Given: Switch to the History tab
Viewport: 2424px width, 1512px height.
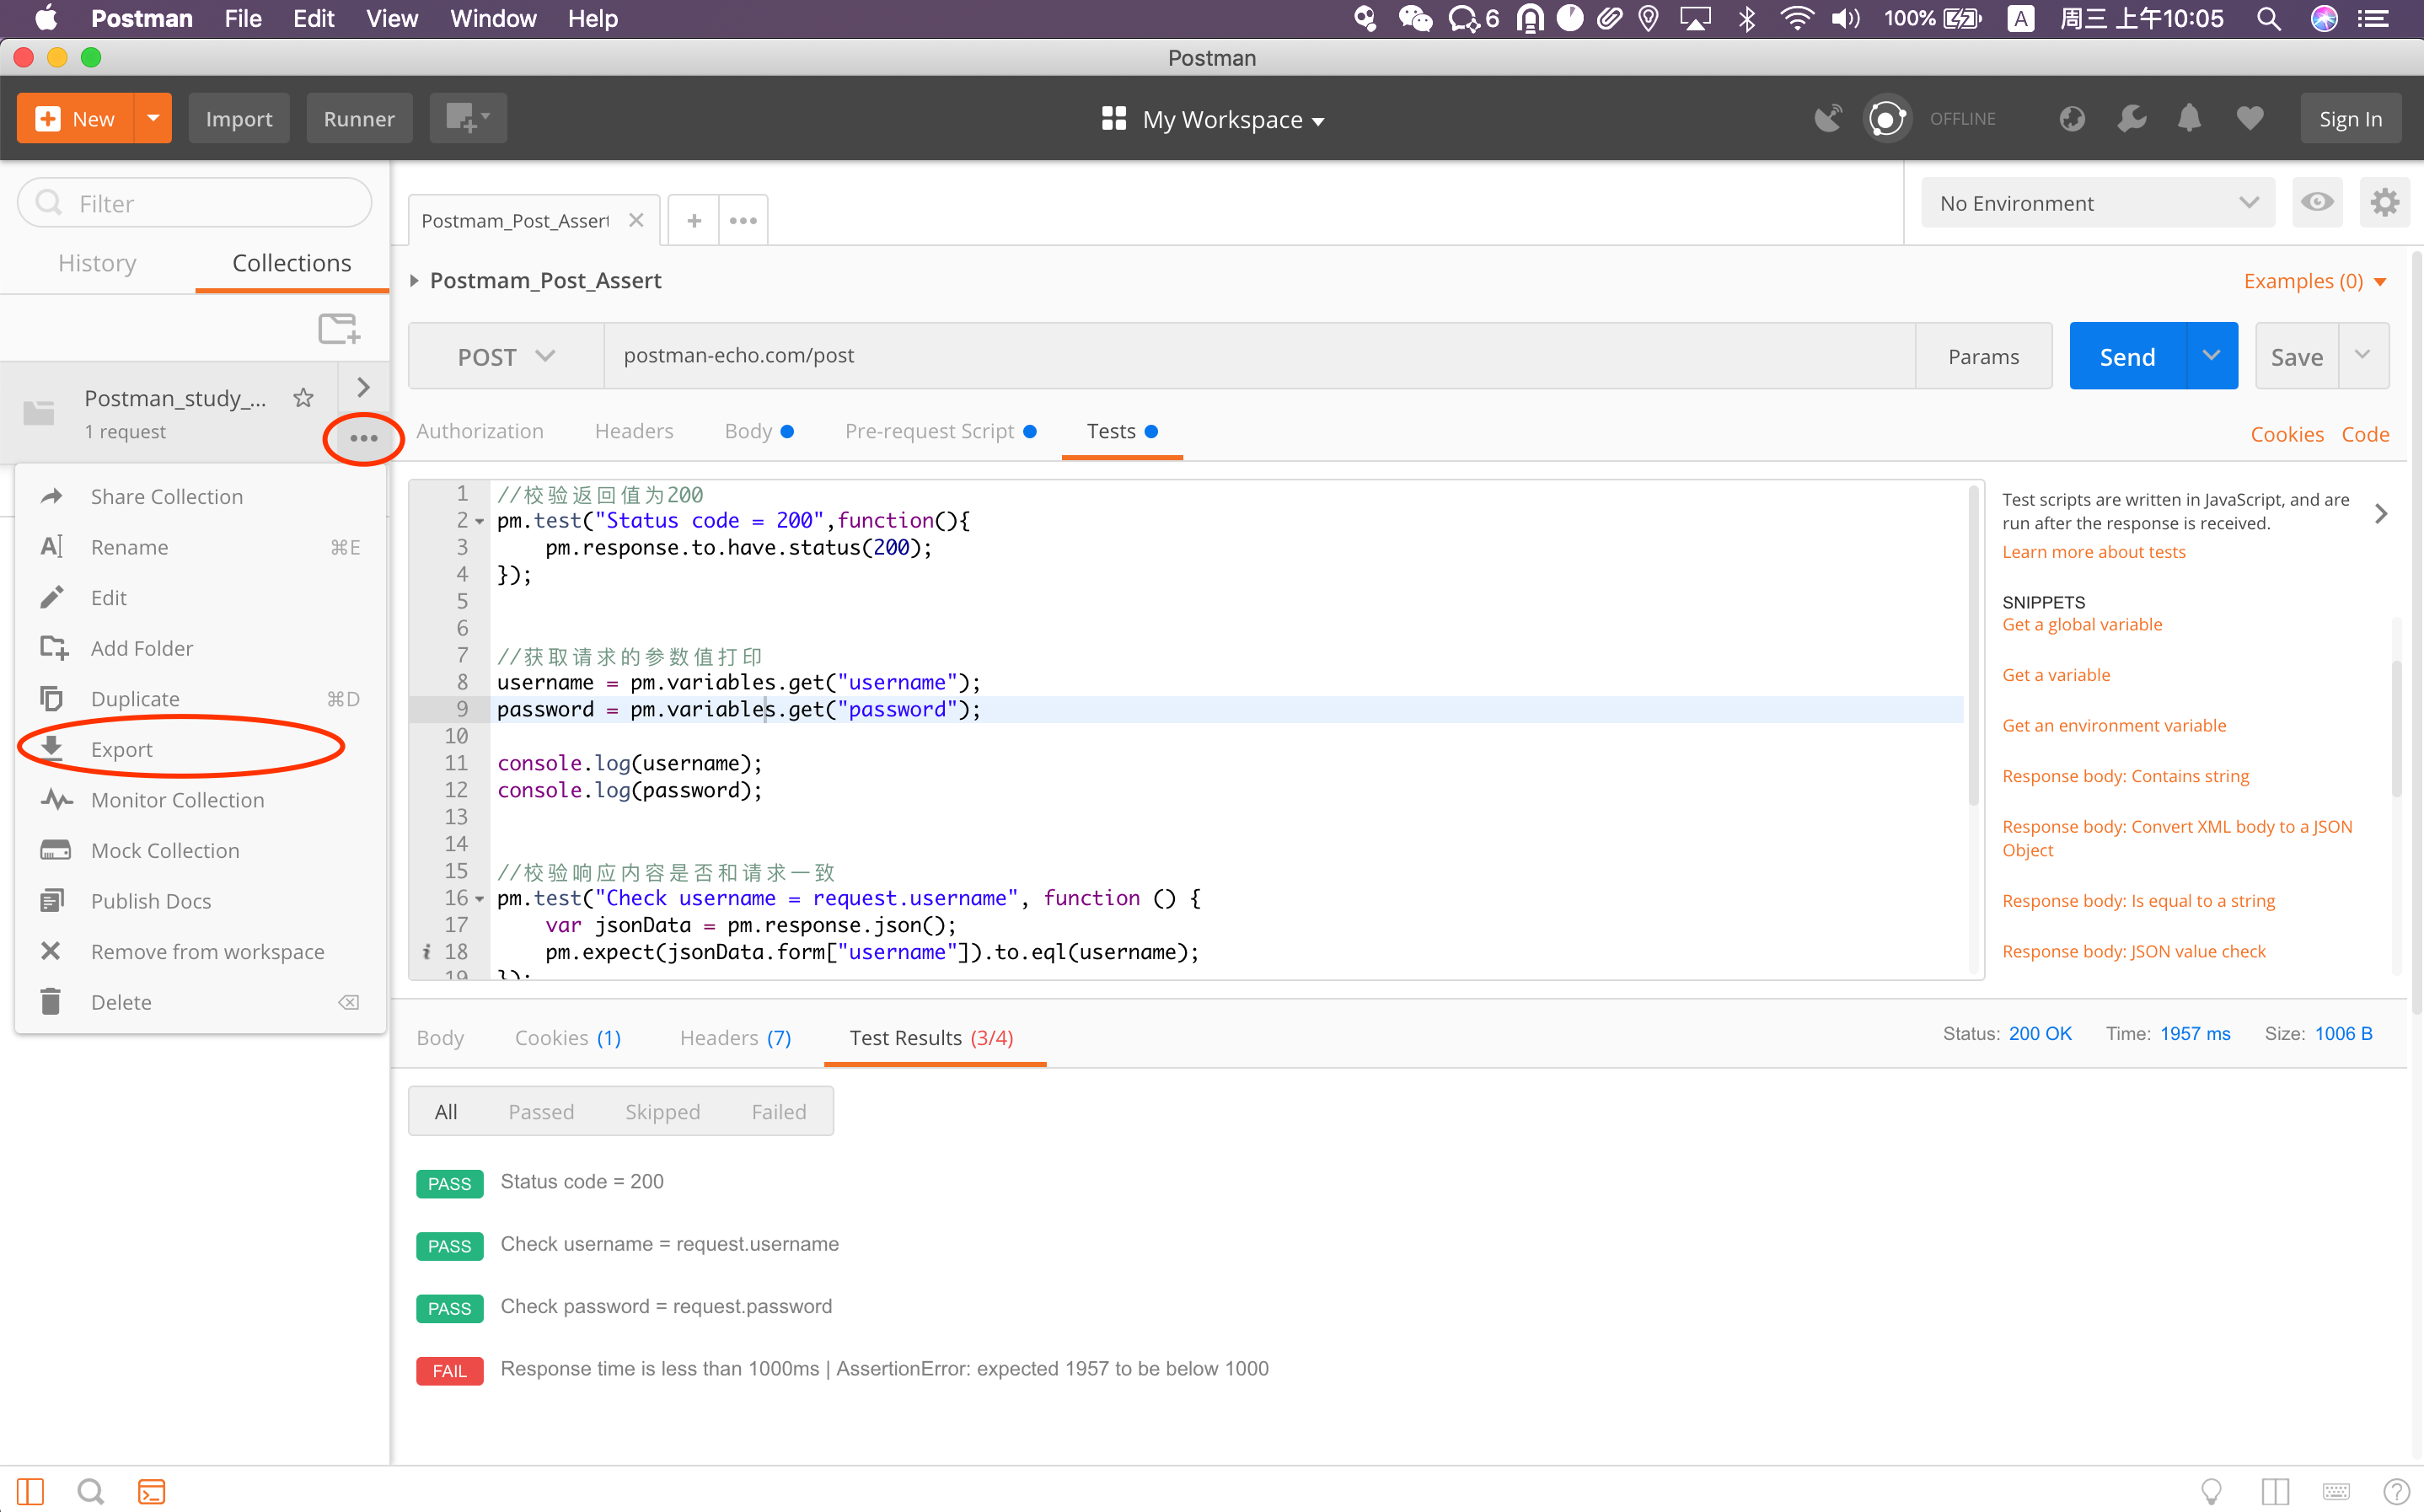Looking at the screenshot, I should (97, 262).
